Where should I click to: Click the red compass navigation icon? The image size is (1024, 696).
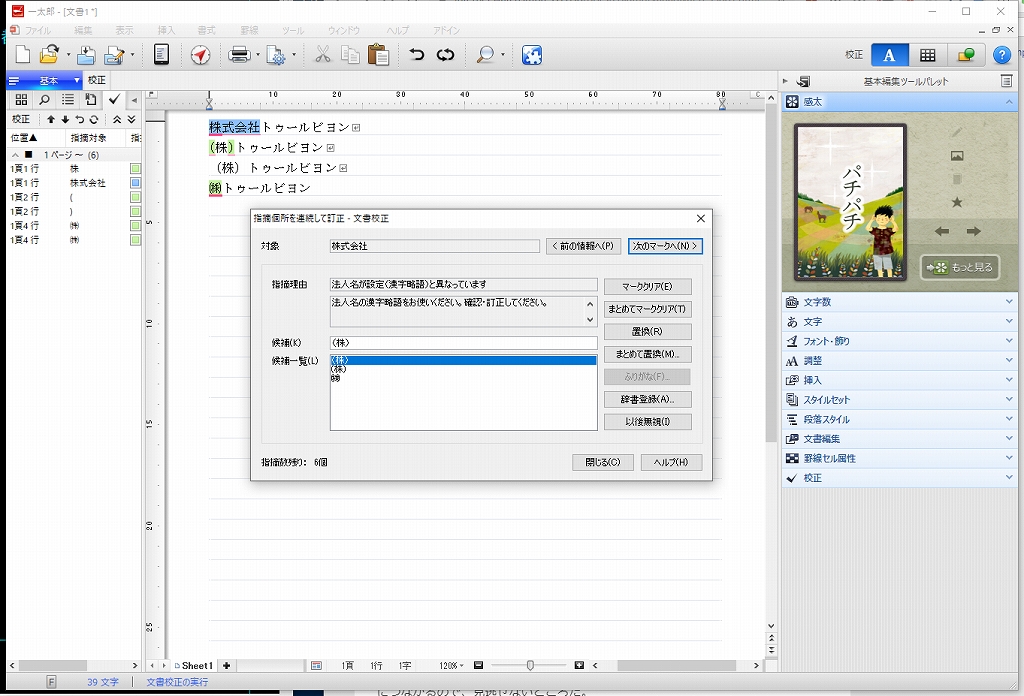[200, 55]
